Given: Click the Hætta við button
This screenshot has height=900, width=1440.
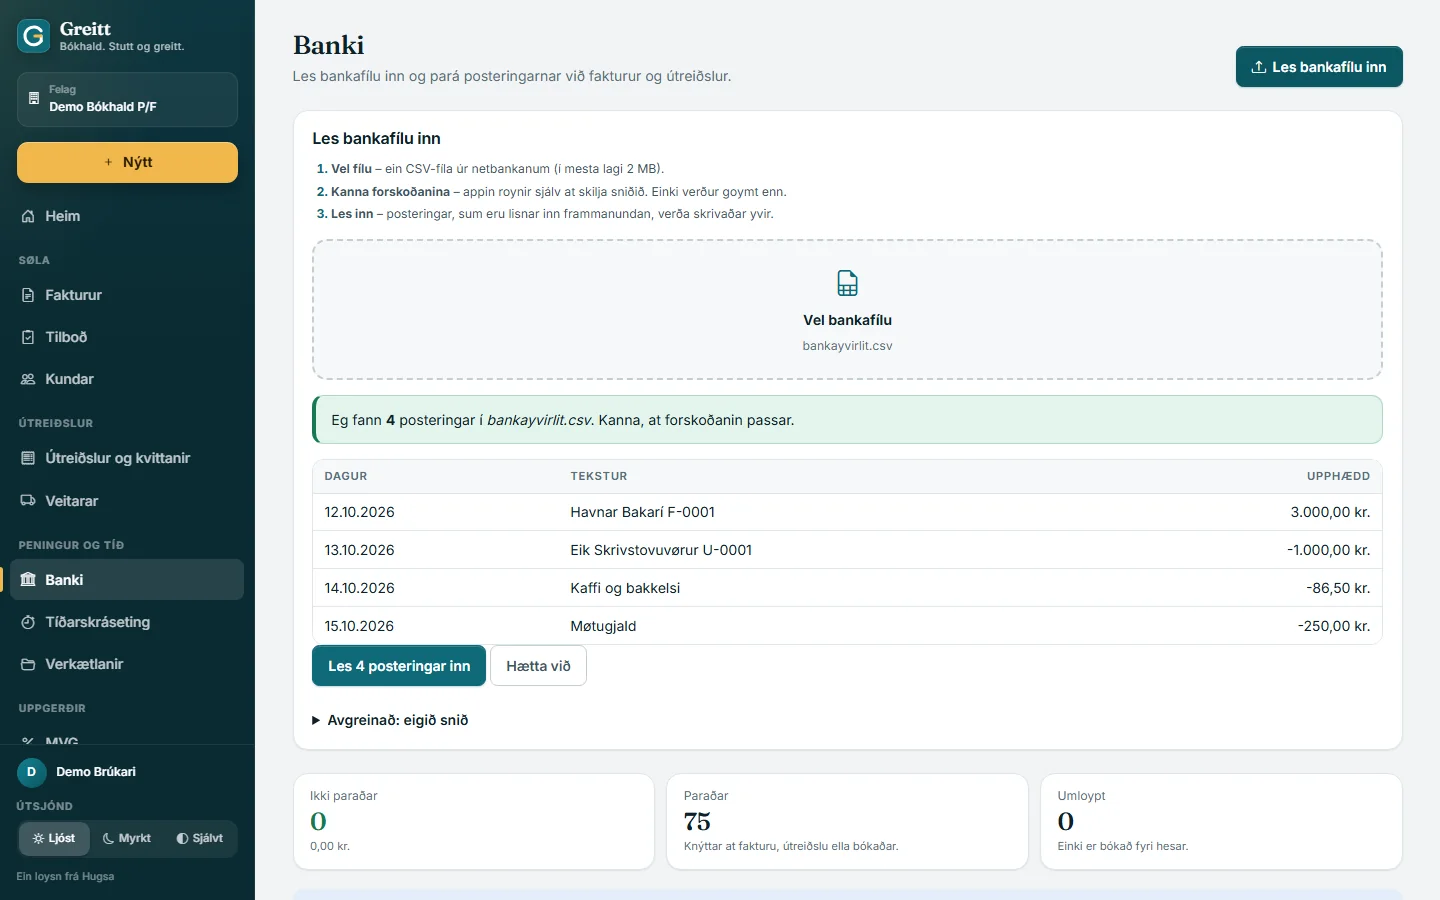Looking at the screenshot, I should coord(538,666).
